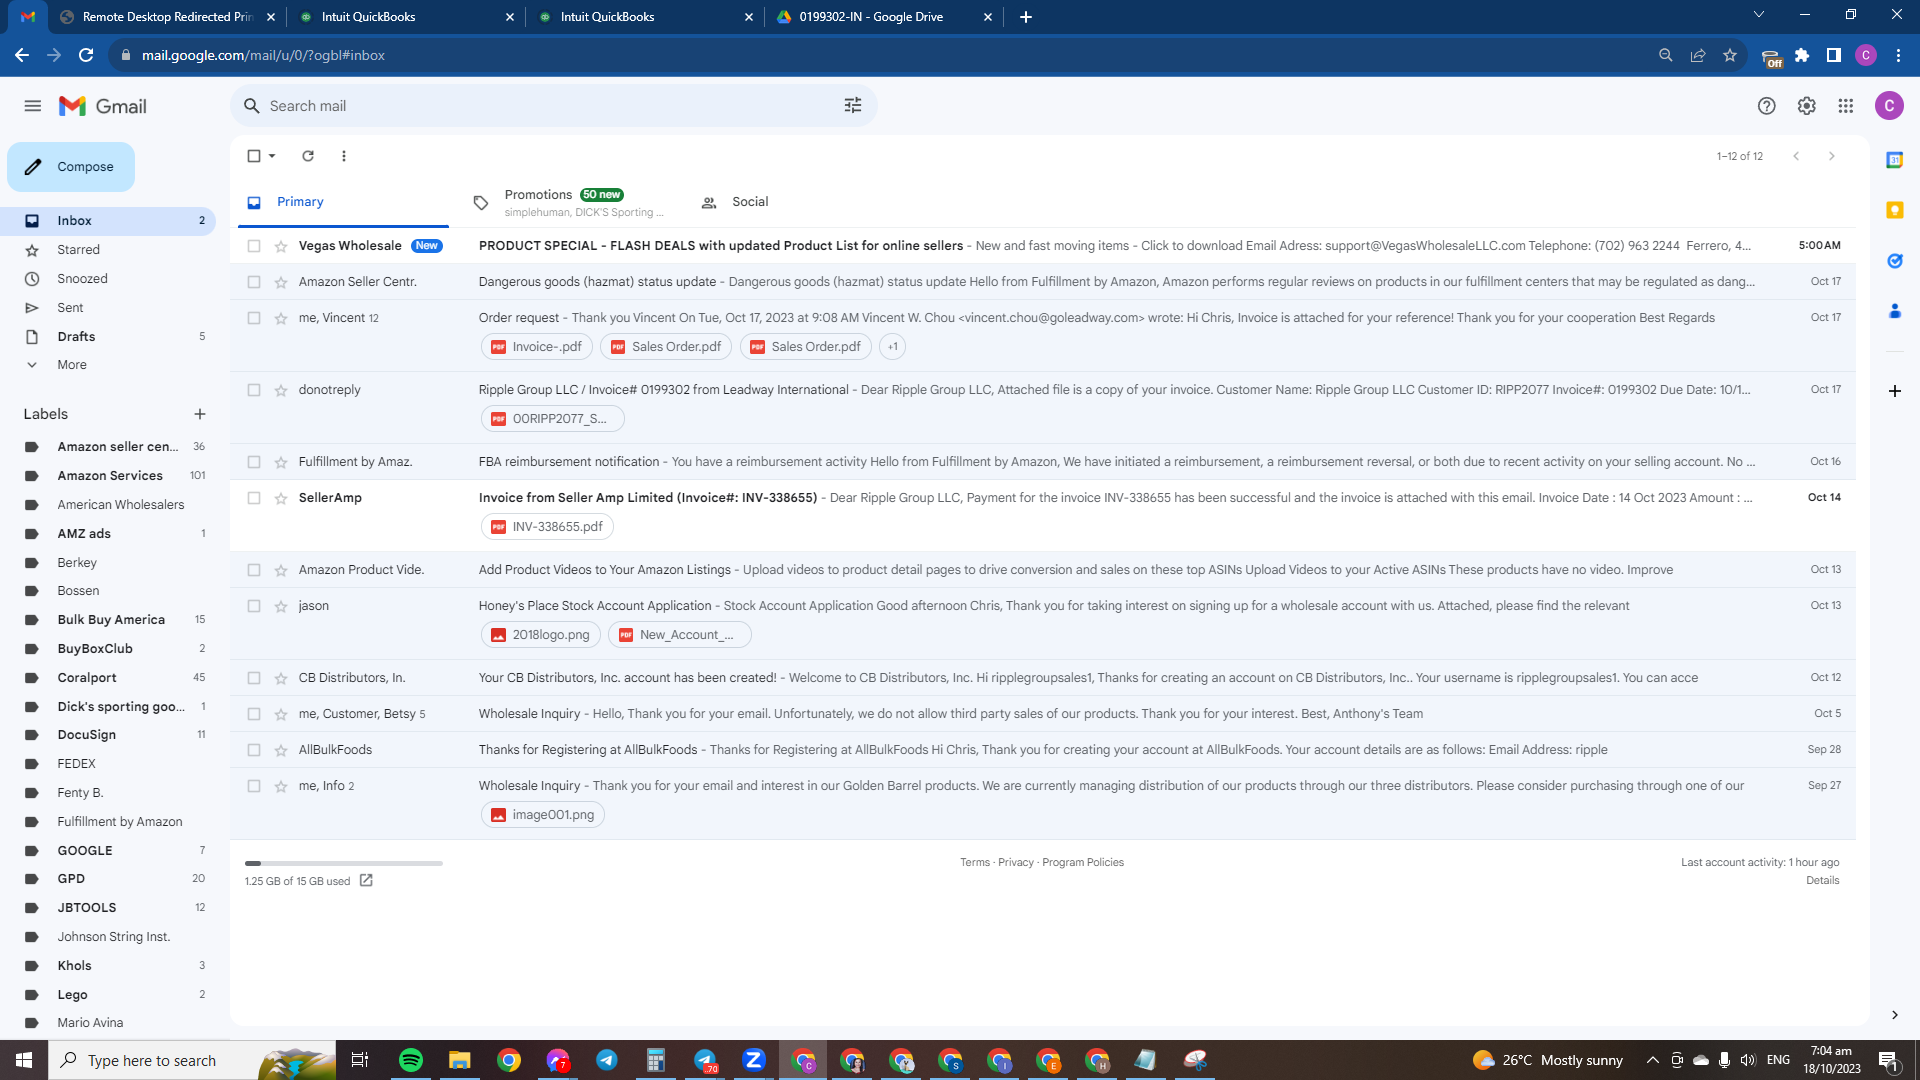Image resolution: width=1920 pixels, height=1080 pixels.
Task: Click the Search mail field
Action: pos(554,106)
